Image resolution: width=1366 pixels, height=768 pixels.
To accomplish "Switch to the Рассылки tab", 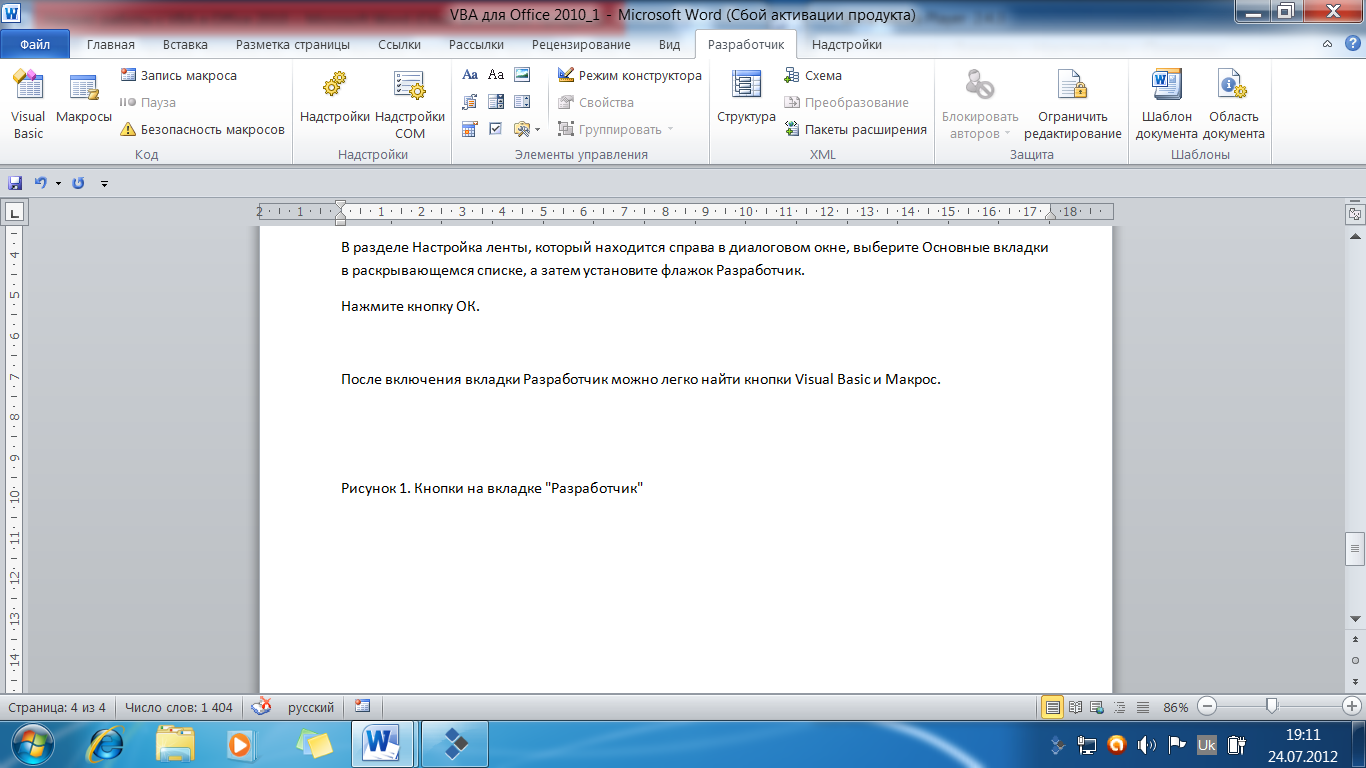I will 476,45.
